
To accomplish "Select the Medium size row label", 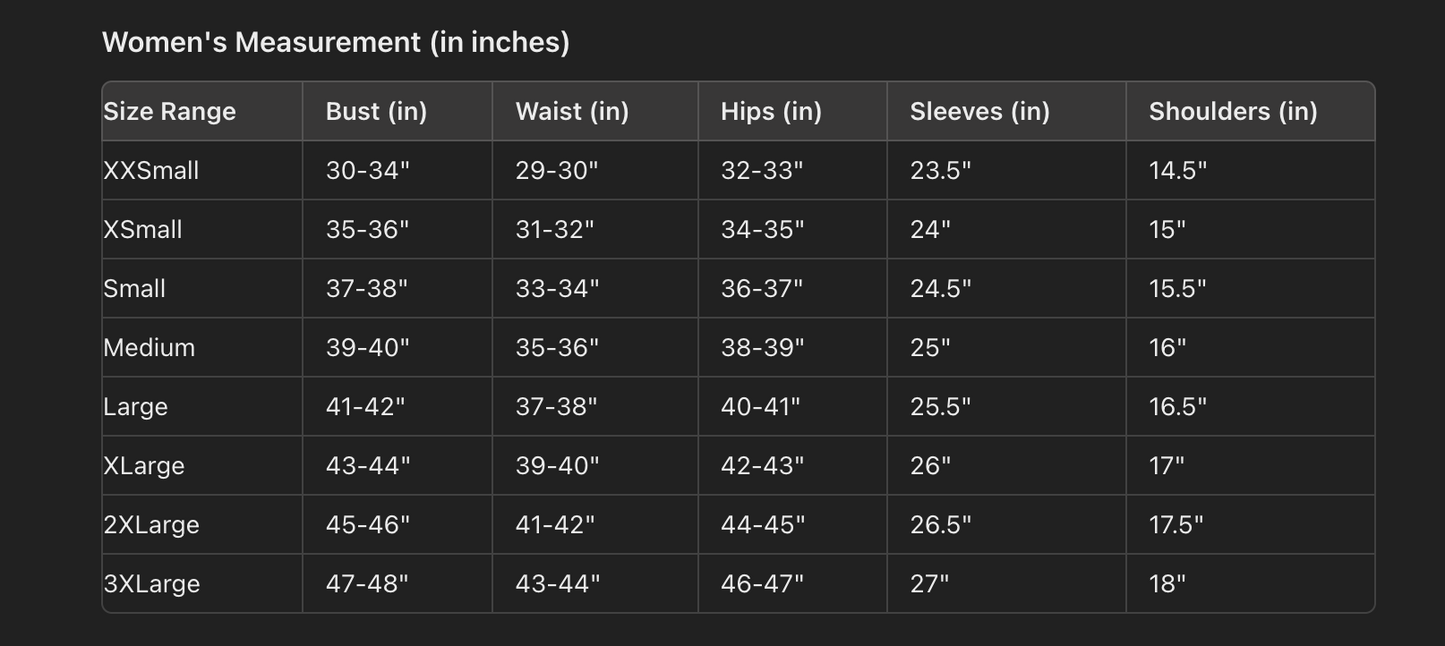I will (x=149, y=347).
